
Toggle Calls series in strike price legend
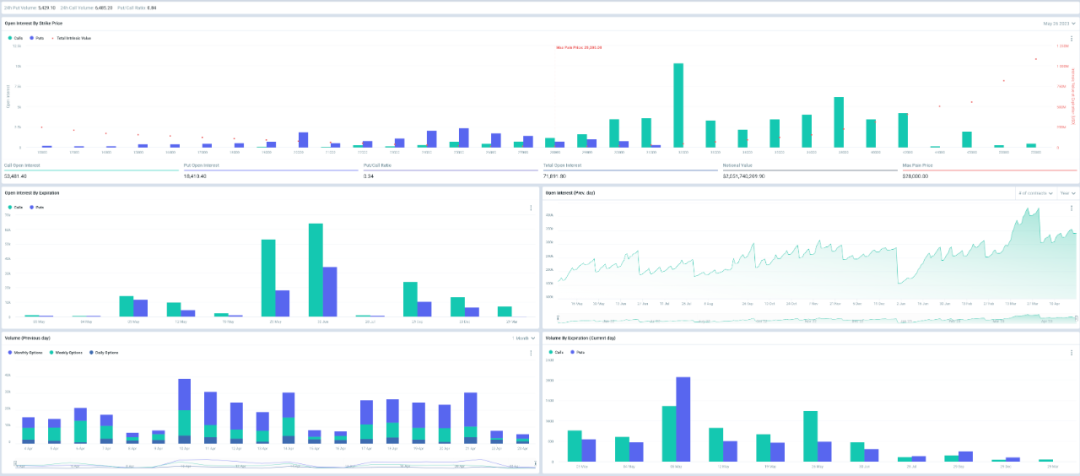click(x=15, y=38)
